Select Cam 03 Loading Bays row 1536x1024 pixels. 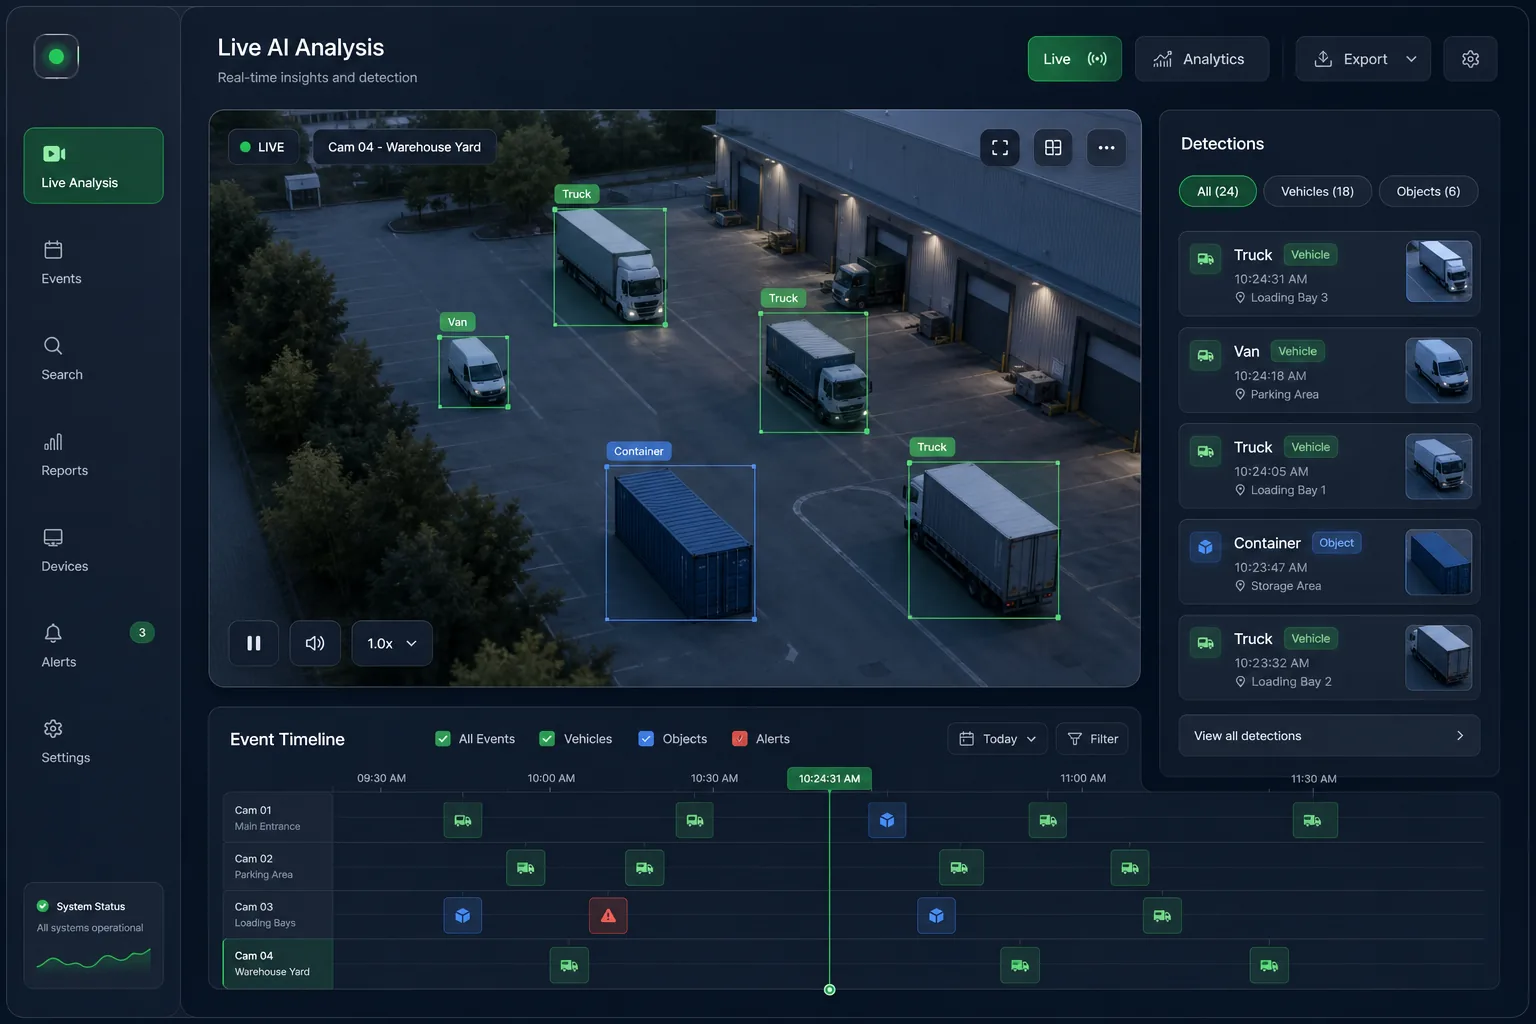click(278, 914)
